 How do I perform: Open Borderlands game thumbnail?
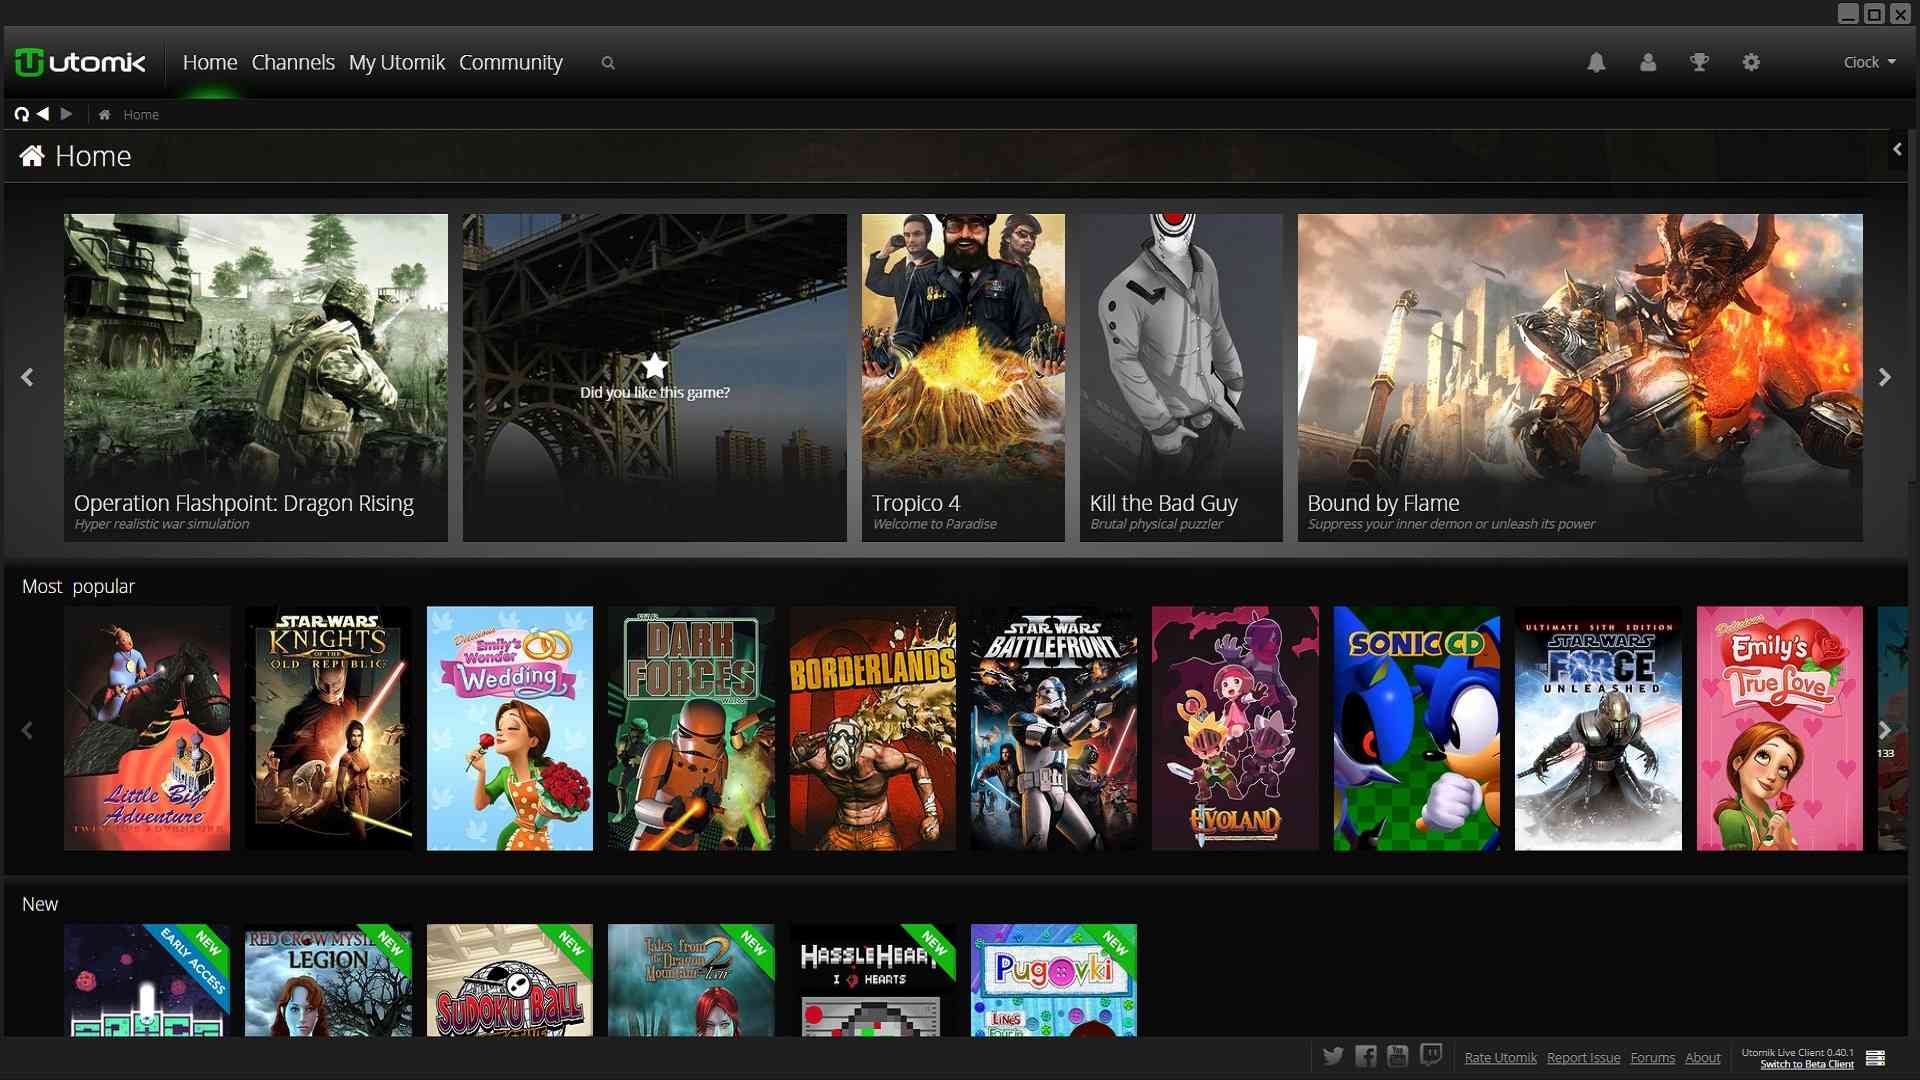(x=872, y=728)
